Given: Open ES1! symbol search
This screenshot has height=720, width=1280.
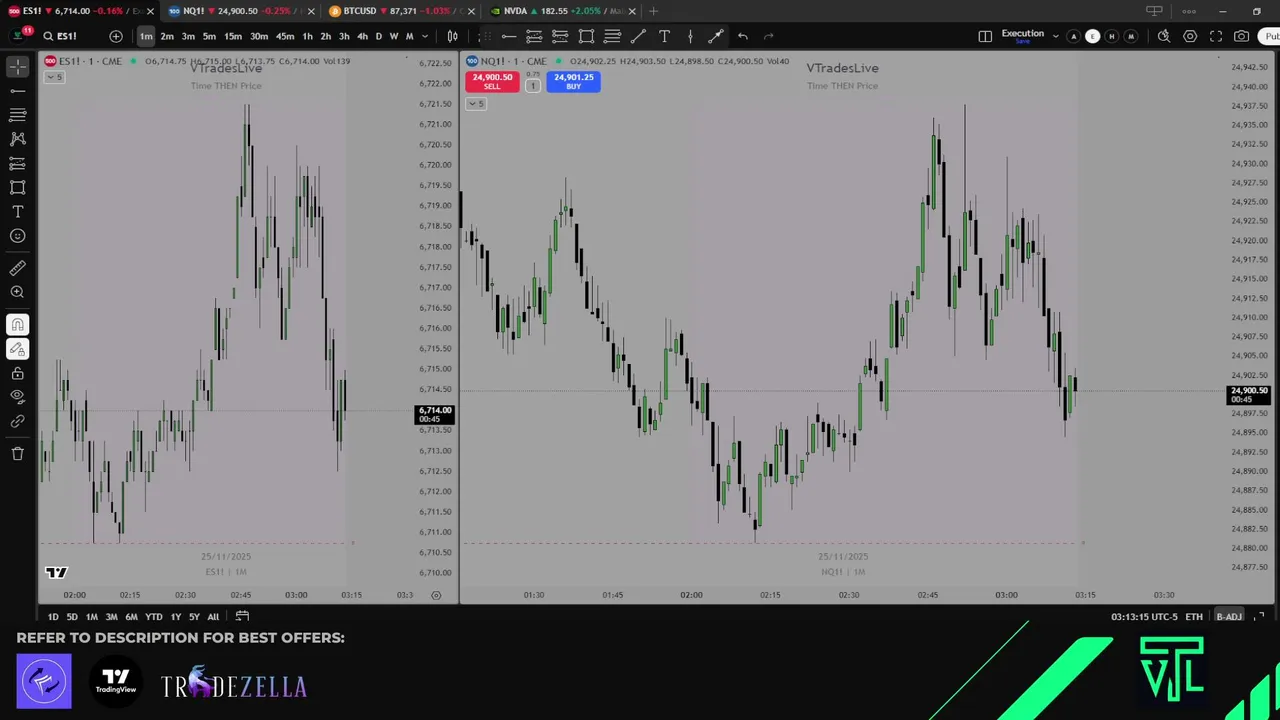Looking at the screenshot, I should click(60, 36).
